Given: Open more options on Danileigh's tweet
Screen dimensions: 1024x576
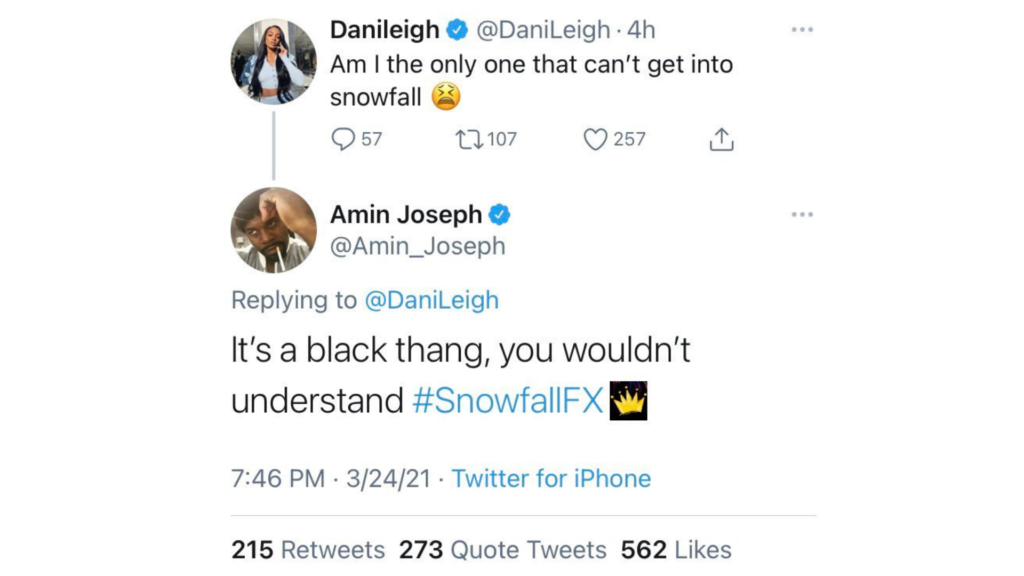Looking at the screenshot, I should [x=802, y=30].
